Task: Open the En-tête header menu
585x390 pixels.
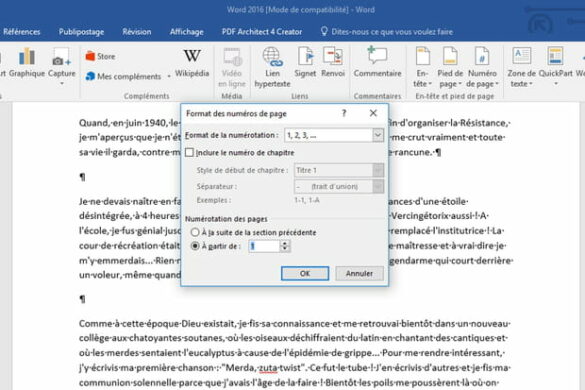Action: click(422, 68)
